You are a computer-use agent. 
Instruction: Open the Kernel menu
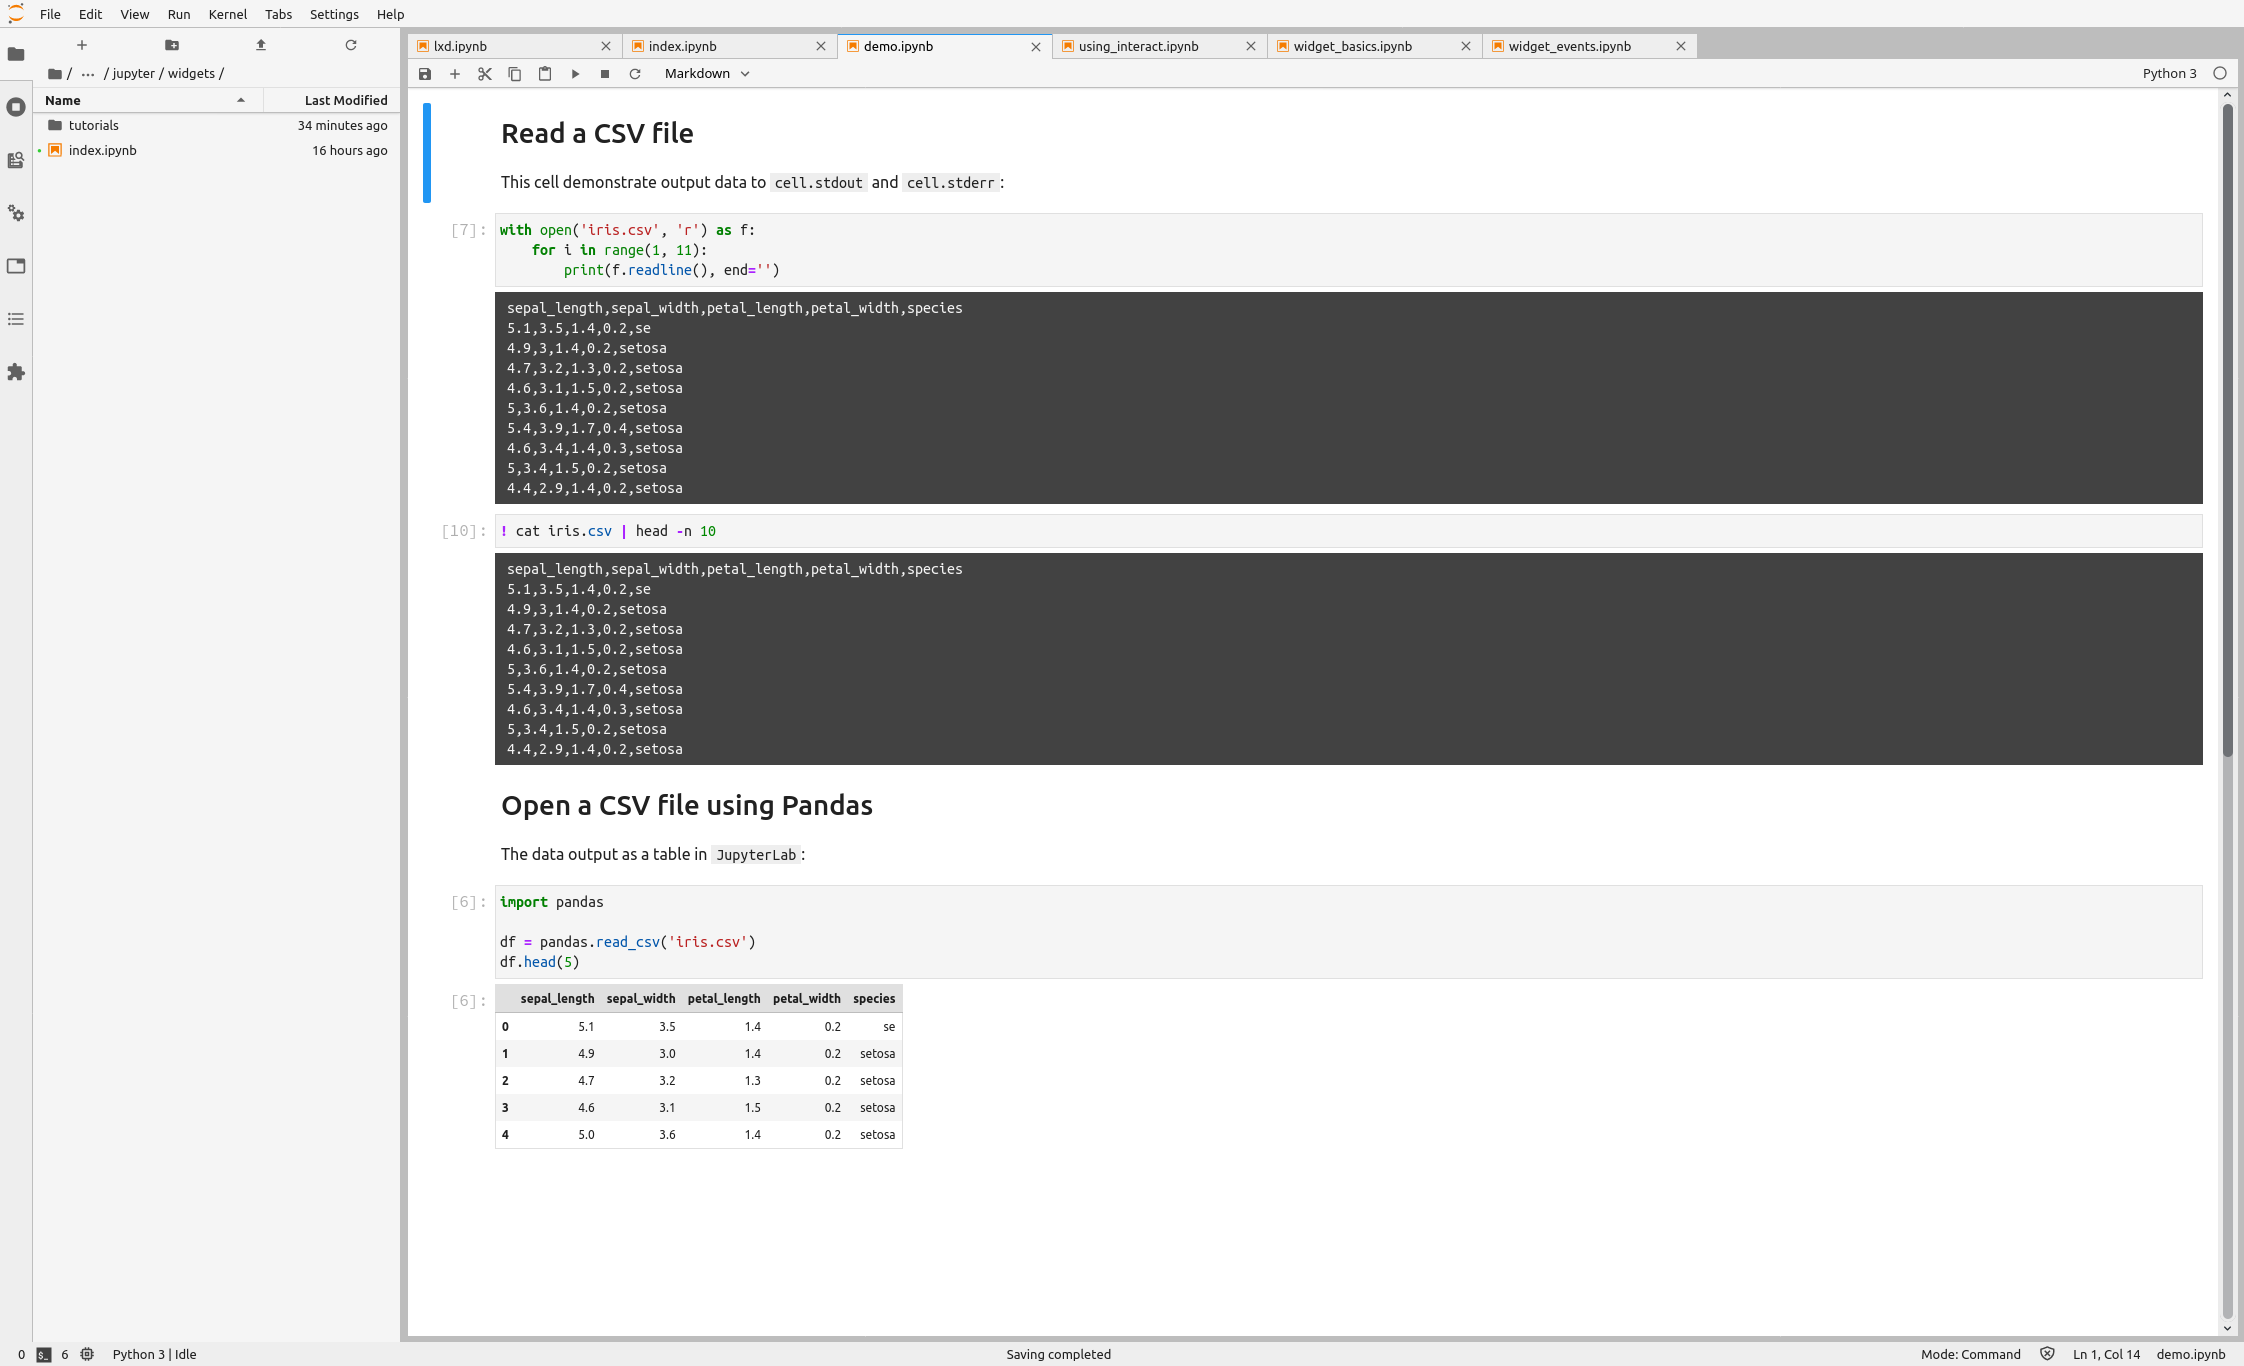[227, 14]
